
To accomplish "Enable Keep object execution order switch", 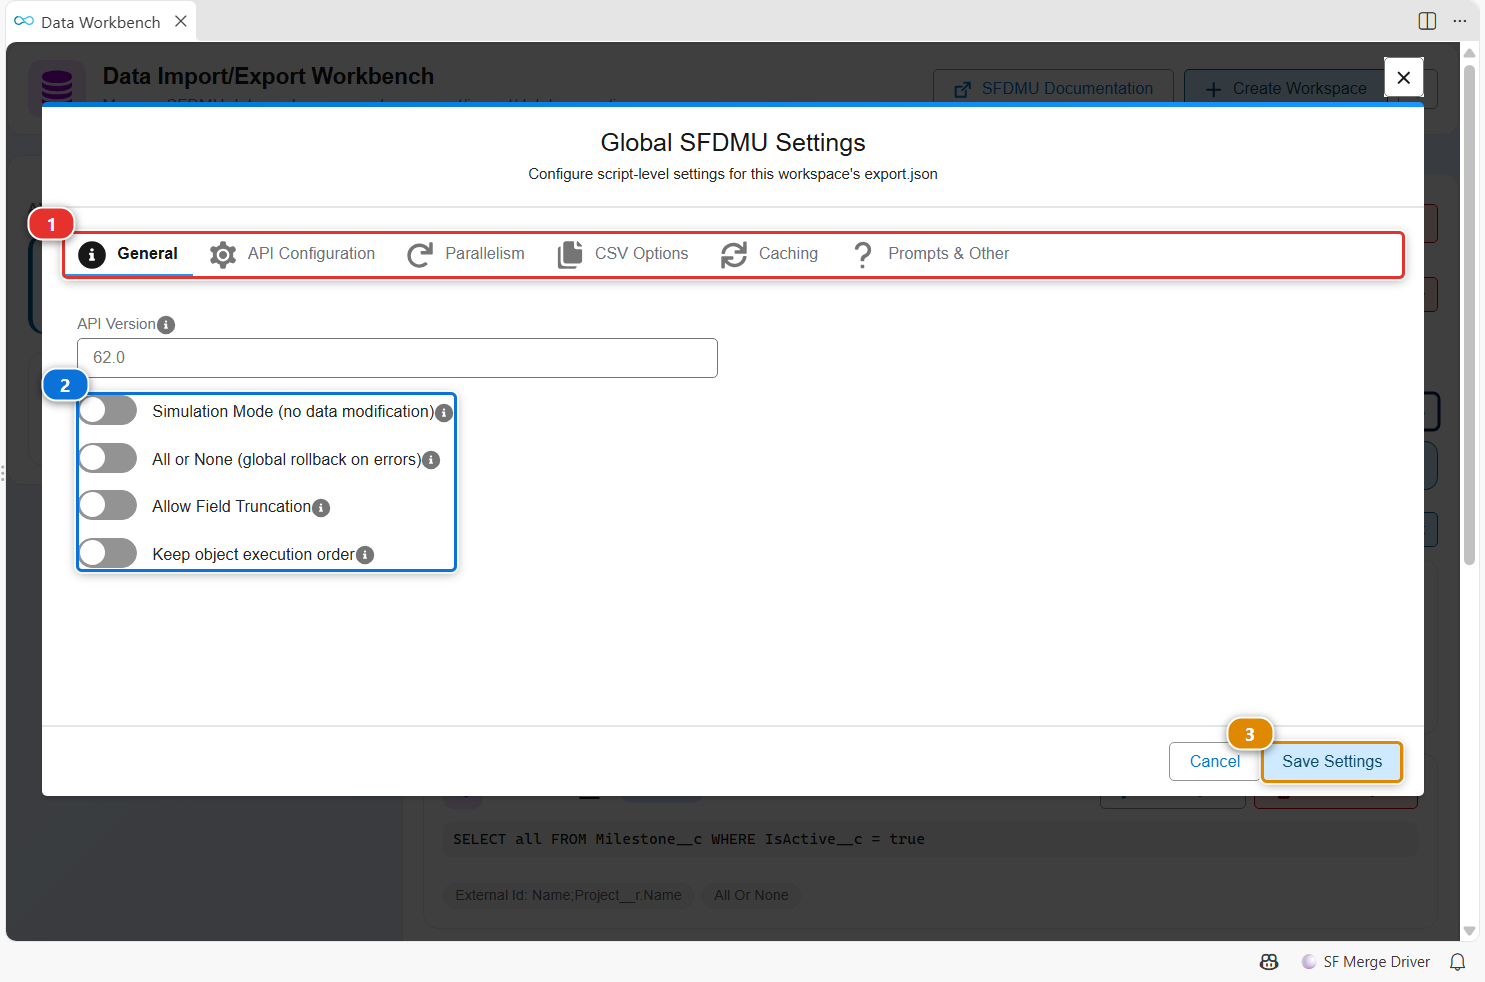I will 108,553.
